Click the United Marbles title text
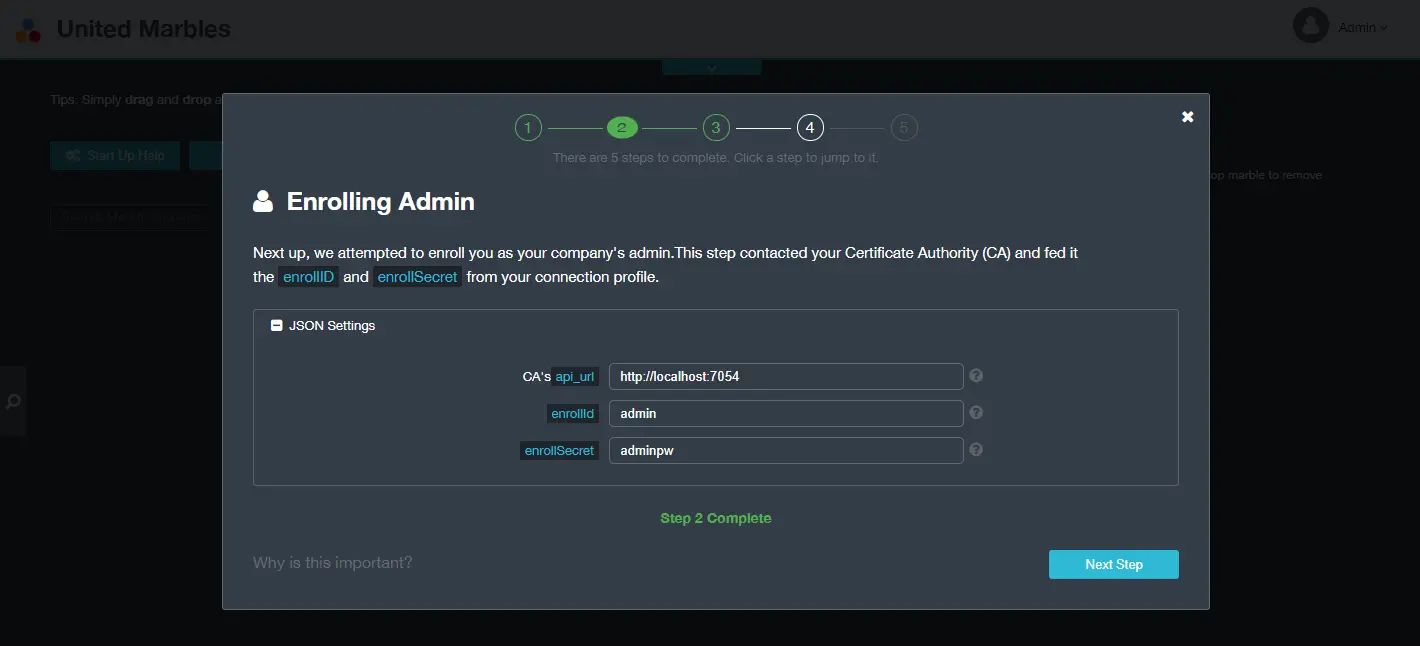 144,29
